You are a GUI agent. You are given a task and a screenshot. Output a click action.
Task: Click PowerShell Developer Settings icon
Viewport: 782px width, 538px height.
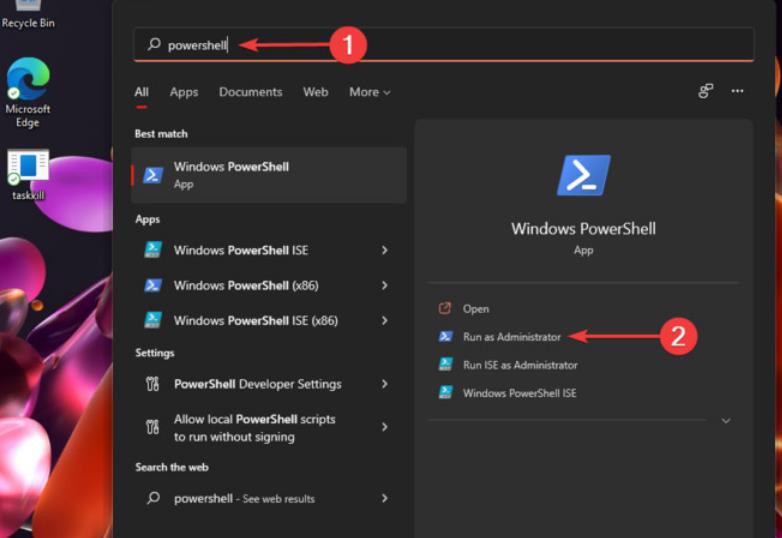coord(153,384)
